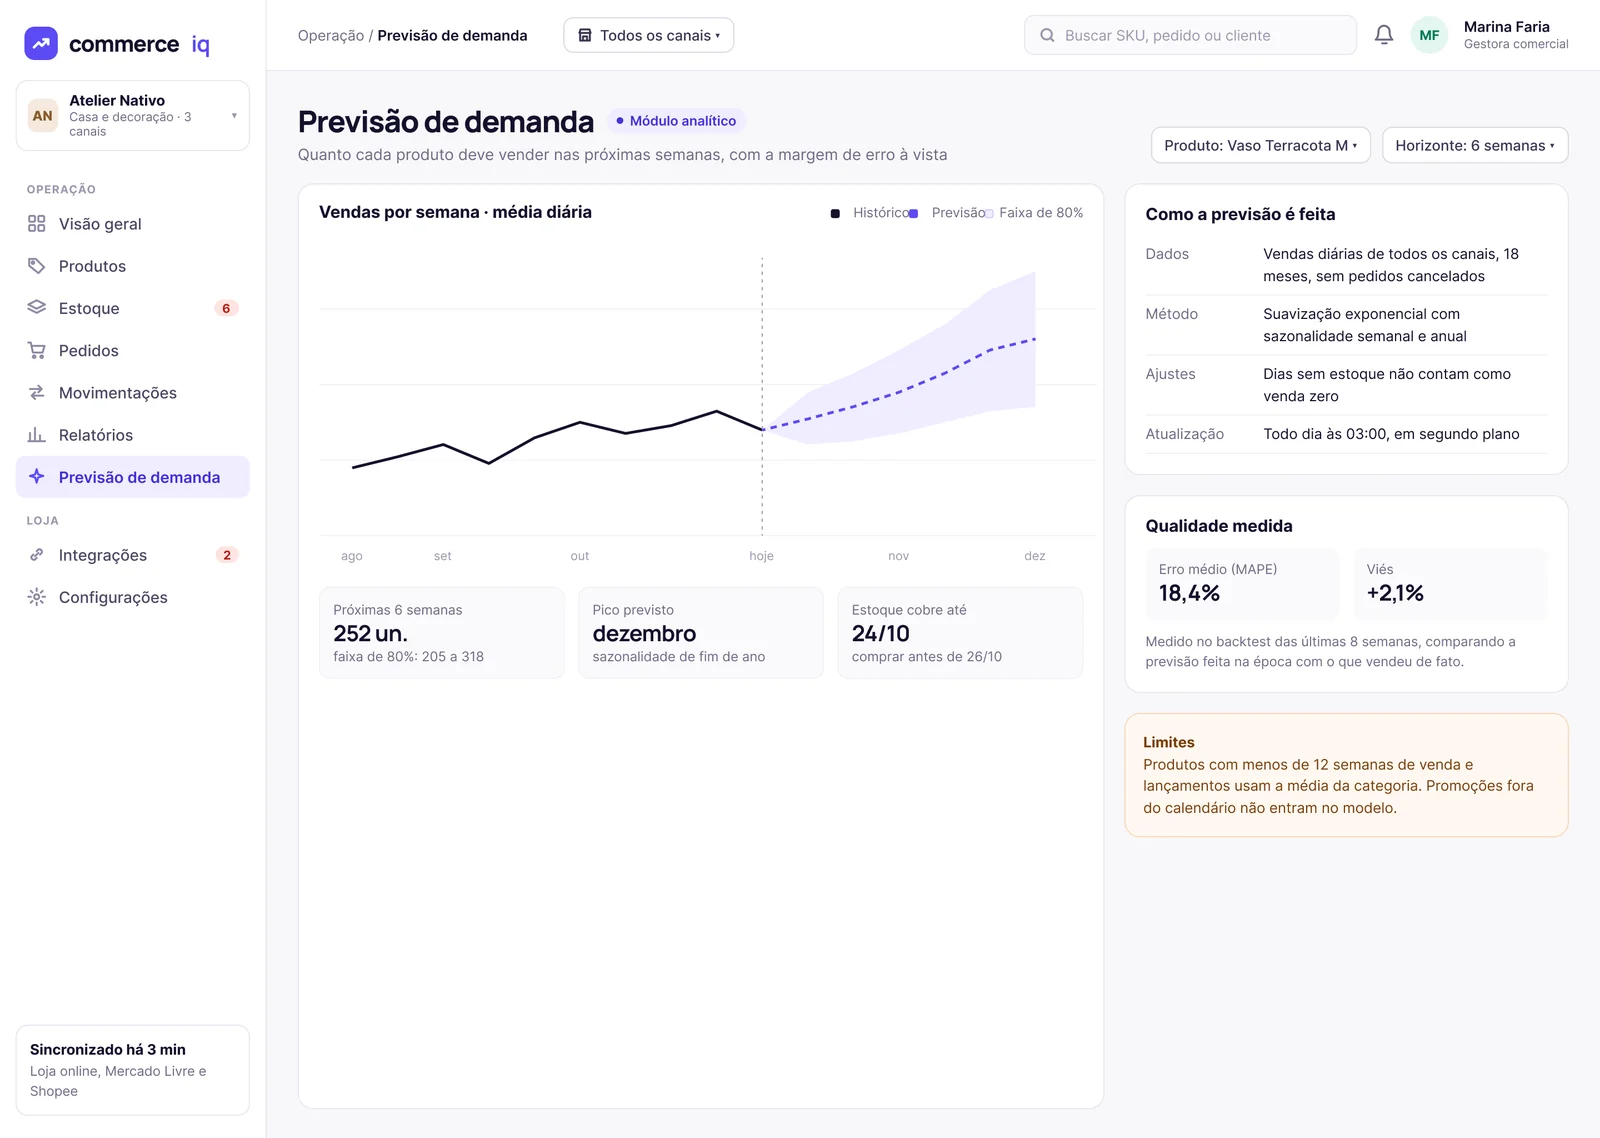This screenshot has height=1138, width=1600.
Task: Click the Estoque badge showing 6
Action: [x=226, y=308]
